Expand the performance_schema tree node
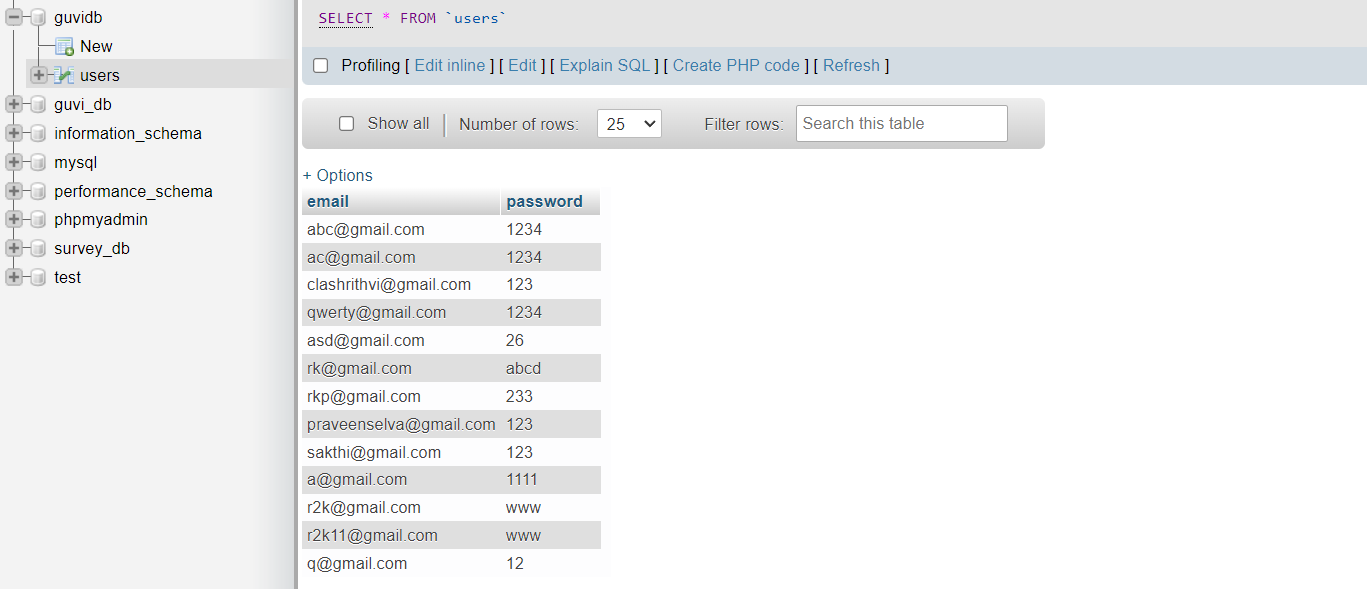 14,190
